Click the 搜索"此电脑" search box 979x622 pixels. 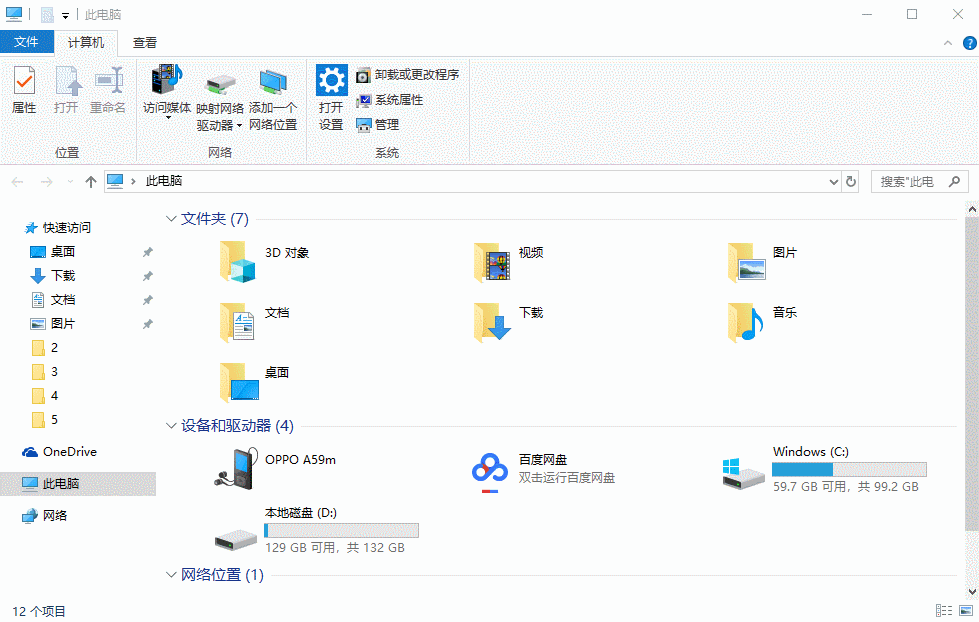coord(910,181)
